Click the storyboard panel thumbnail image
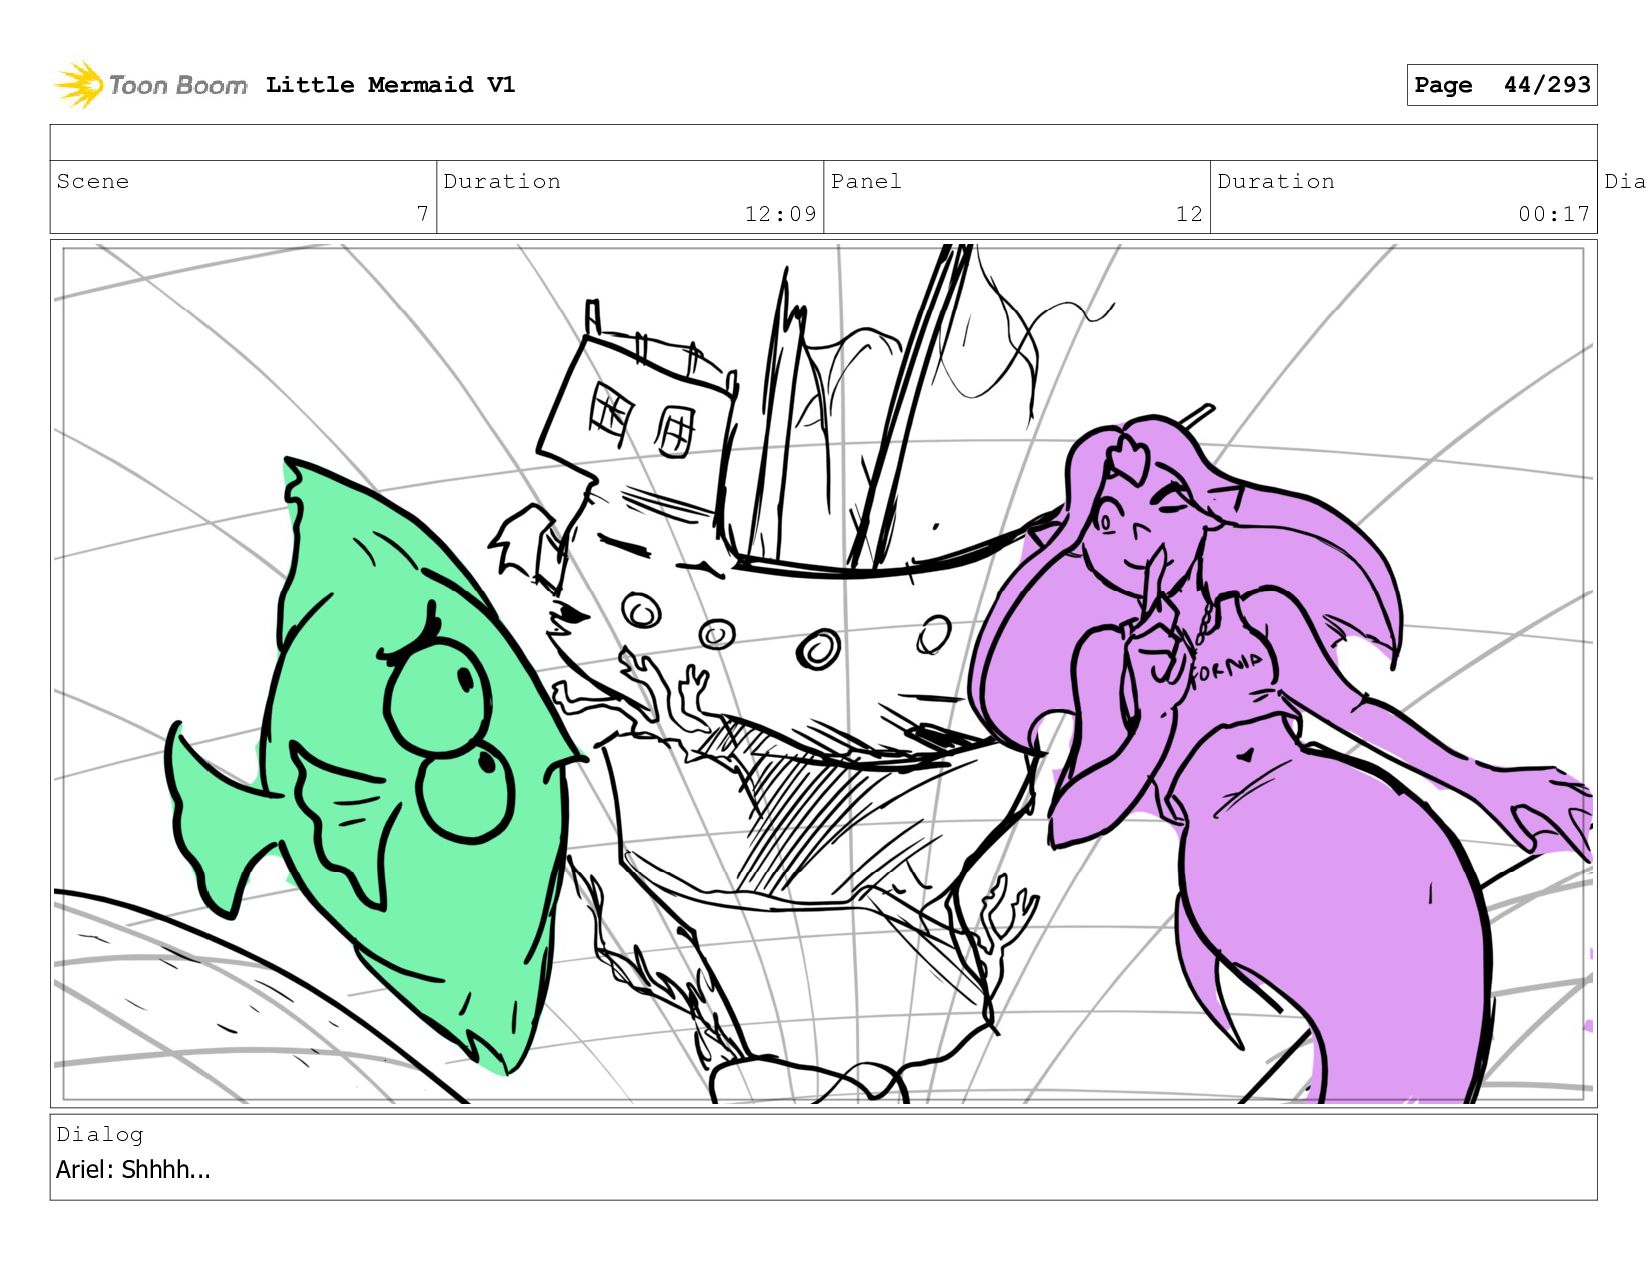 [x=824, y=673]
